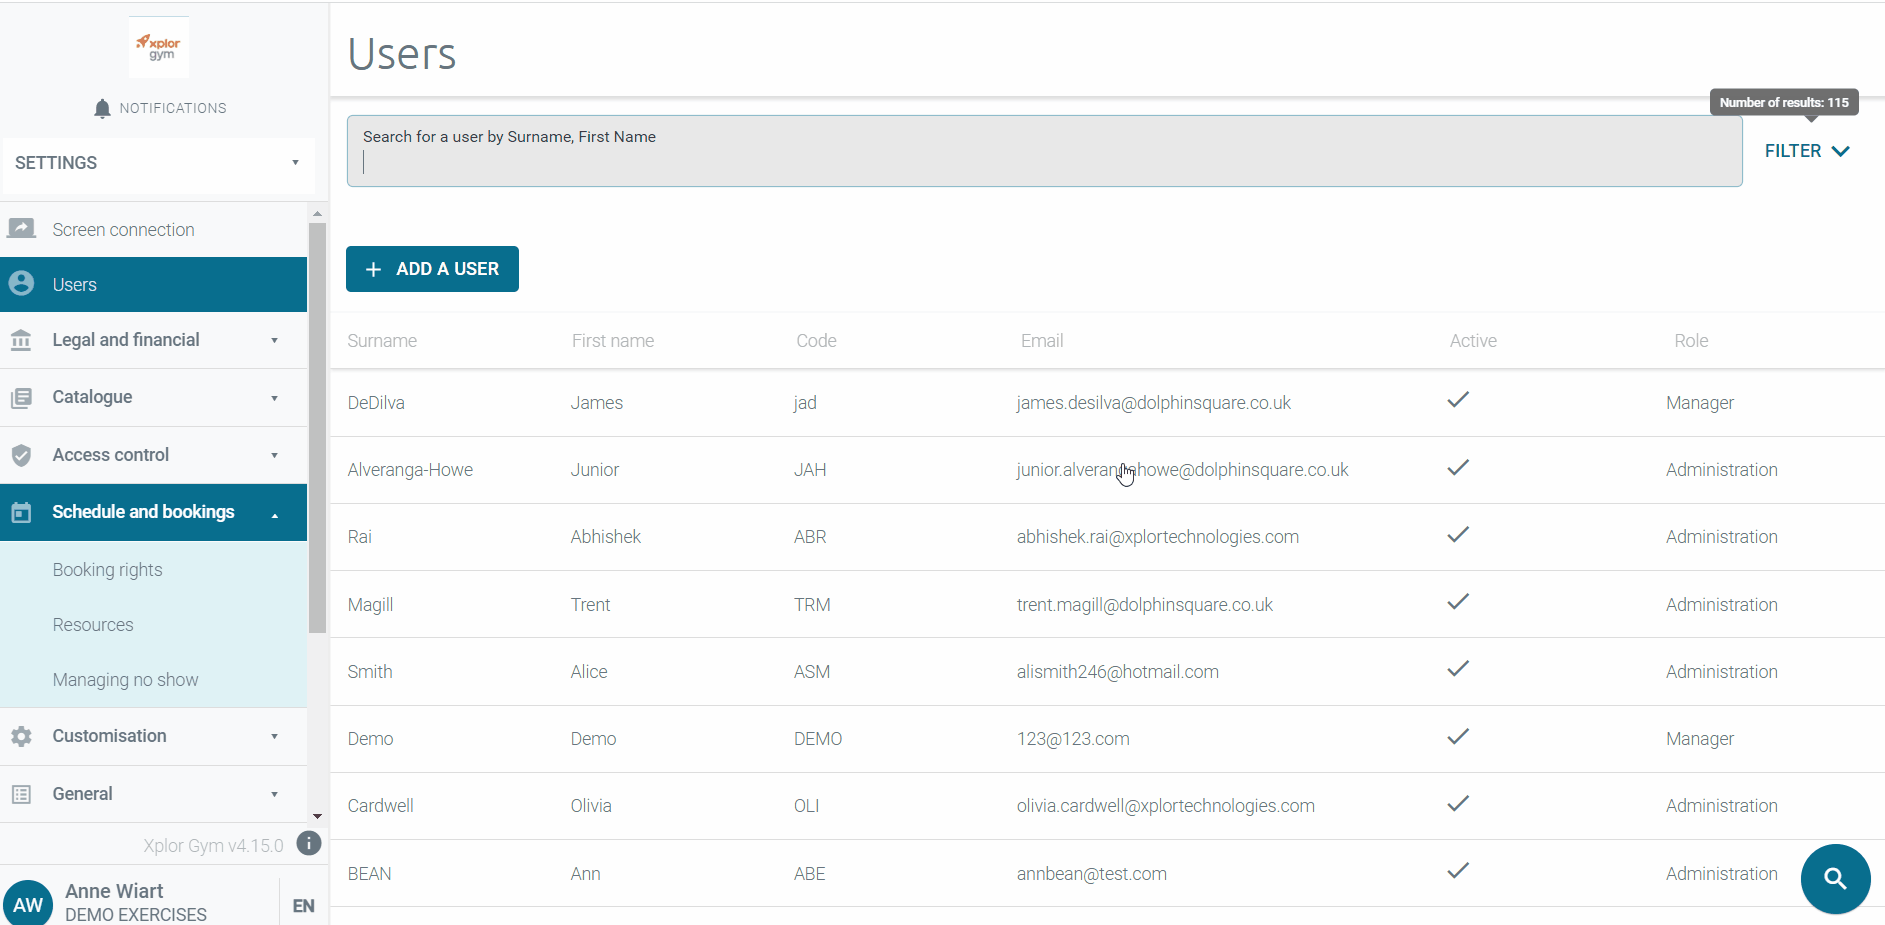Screen dimensions: 1885x925
Task: Toggle active checkmark for Demo user
Action: 1458,736
